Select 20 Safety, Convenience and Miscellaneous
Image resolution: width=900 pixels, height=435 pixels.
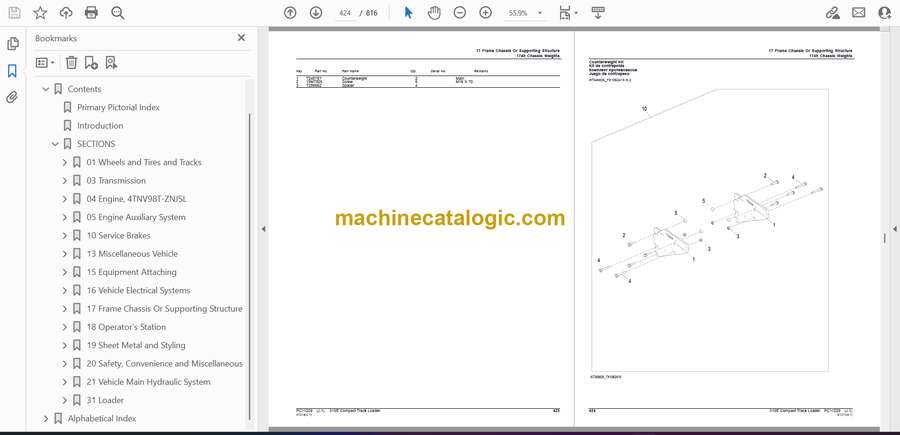tap(165, 364)
